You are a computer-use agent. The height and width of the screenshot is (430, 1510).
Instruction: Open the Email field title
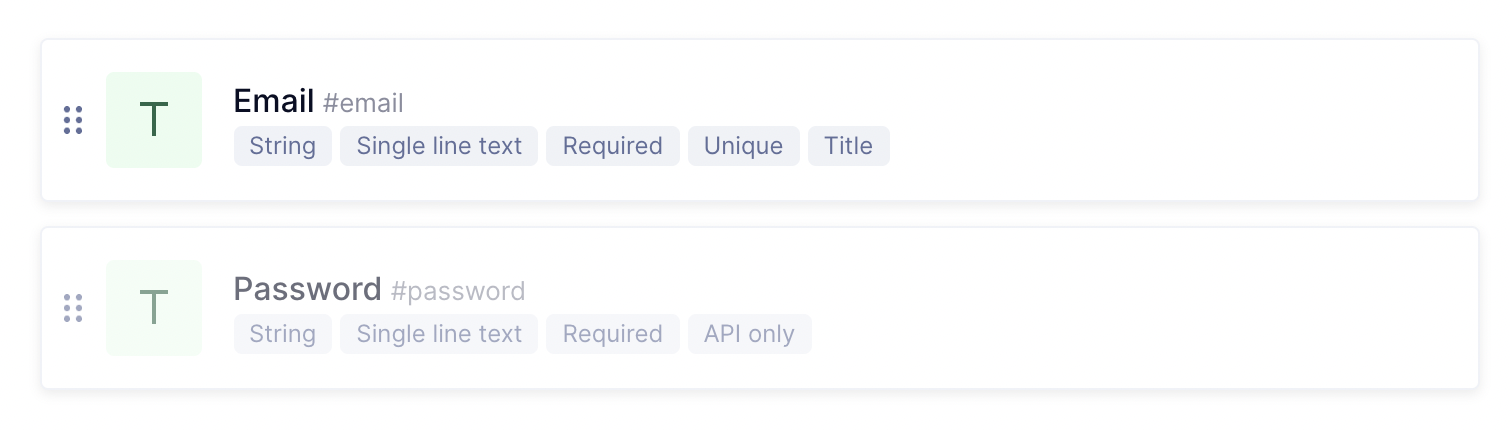pos(274,101)
